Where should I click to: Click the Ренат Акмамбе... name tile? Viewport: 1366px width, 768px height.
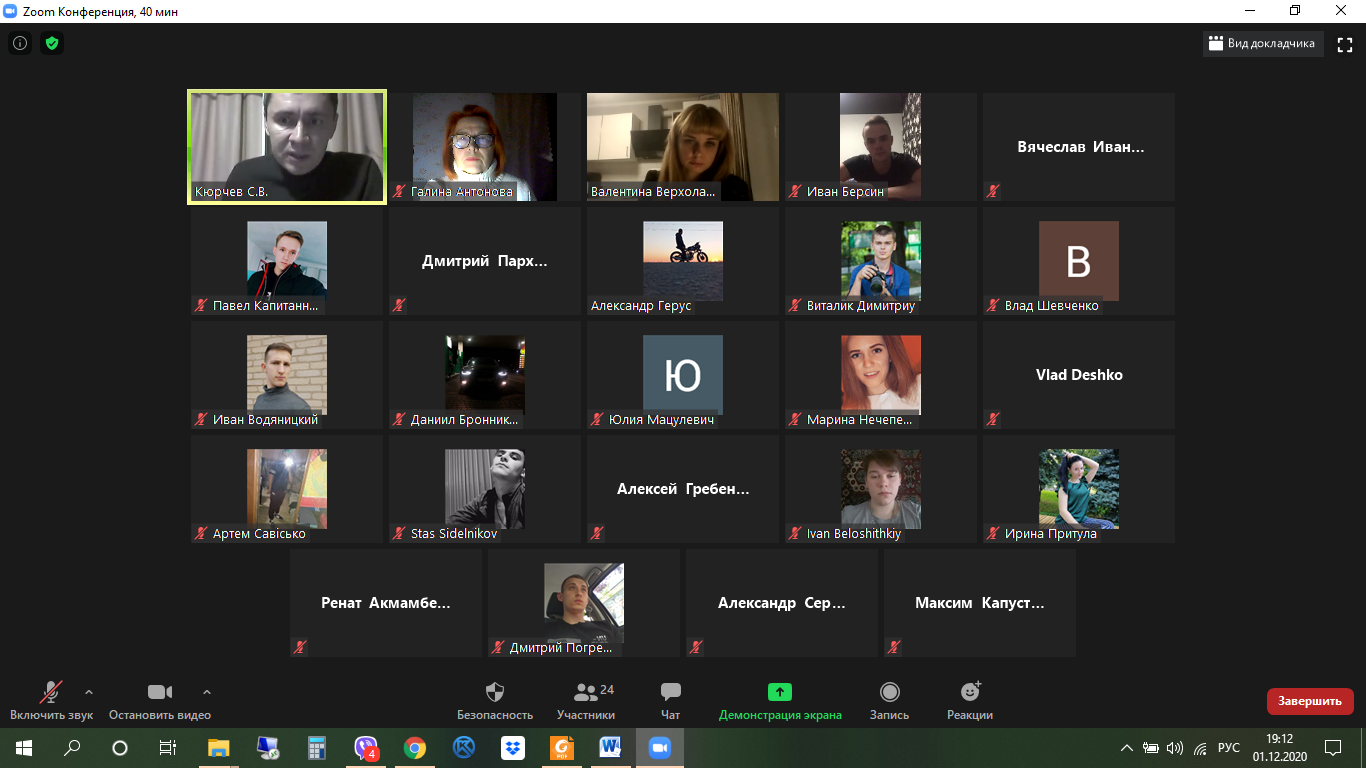tap(386, 603)
